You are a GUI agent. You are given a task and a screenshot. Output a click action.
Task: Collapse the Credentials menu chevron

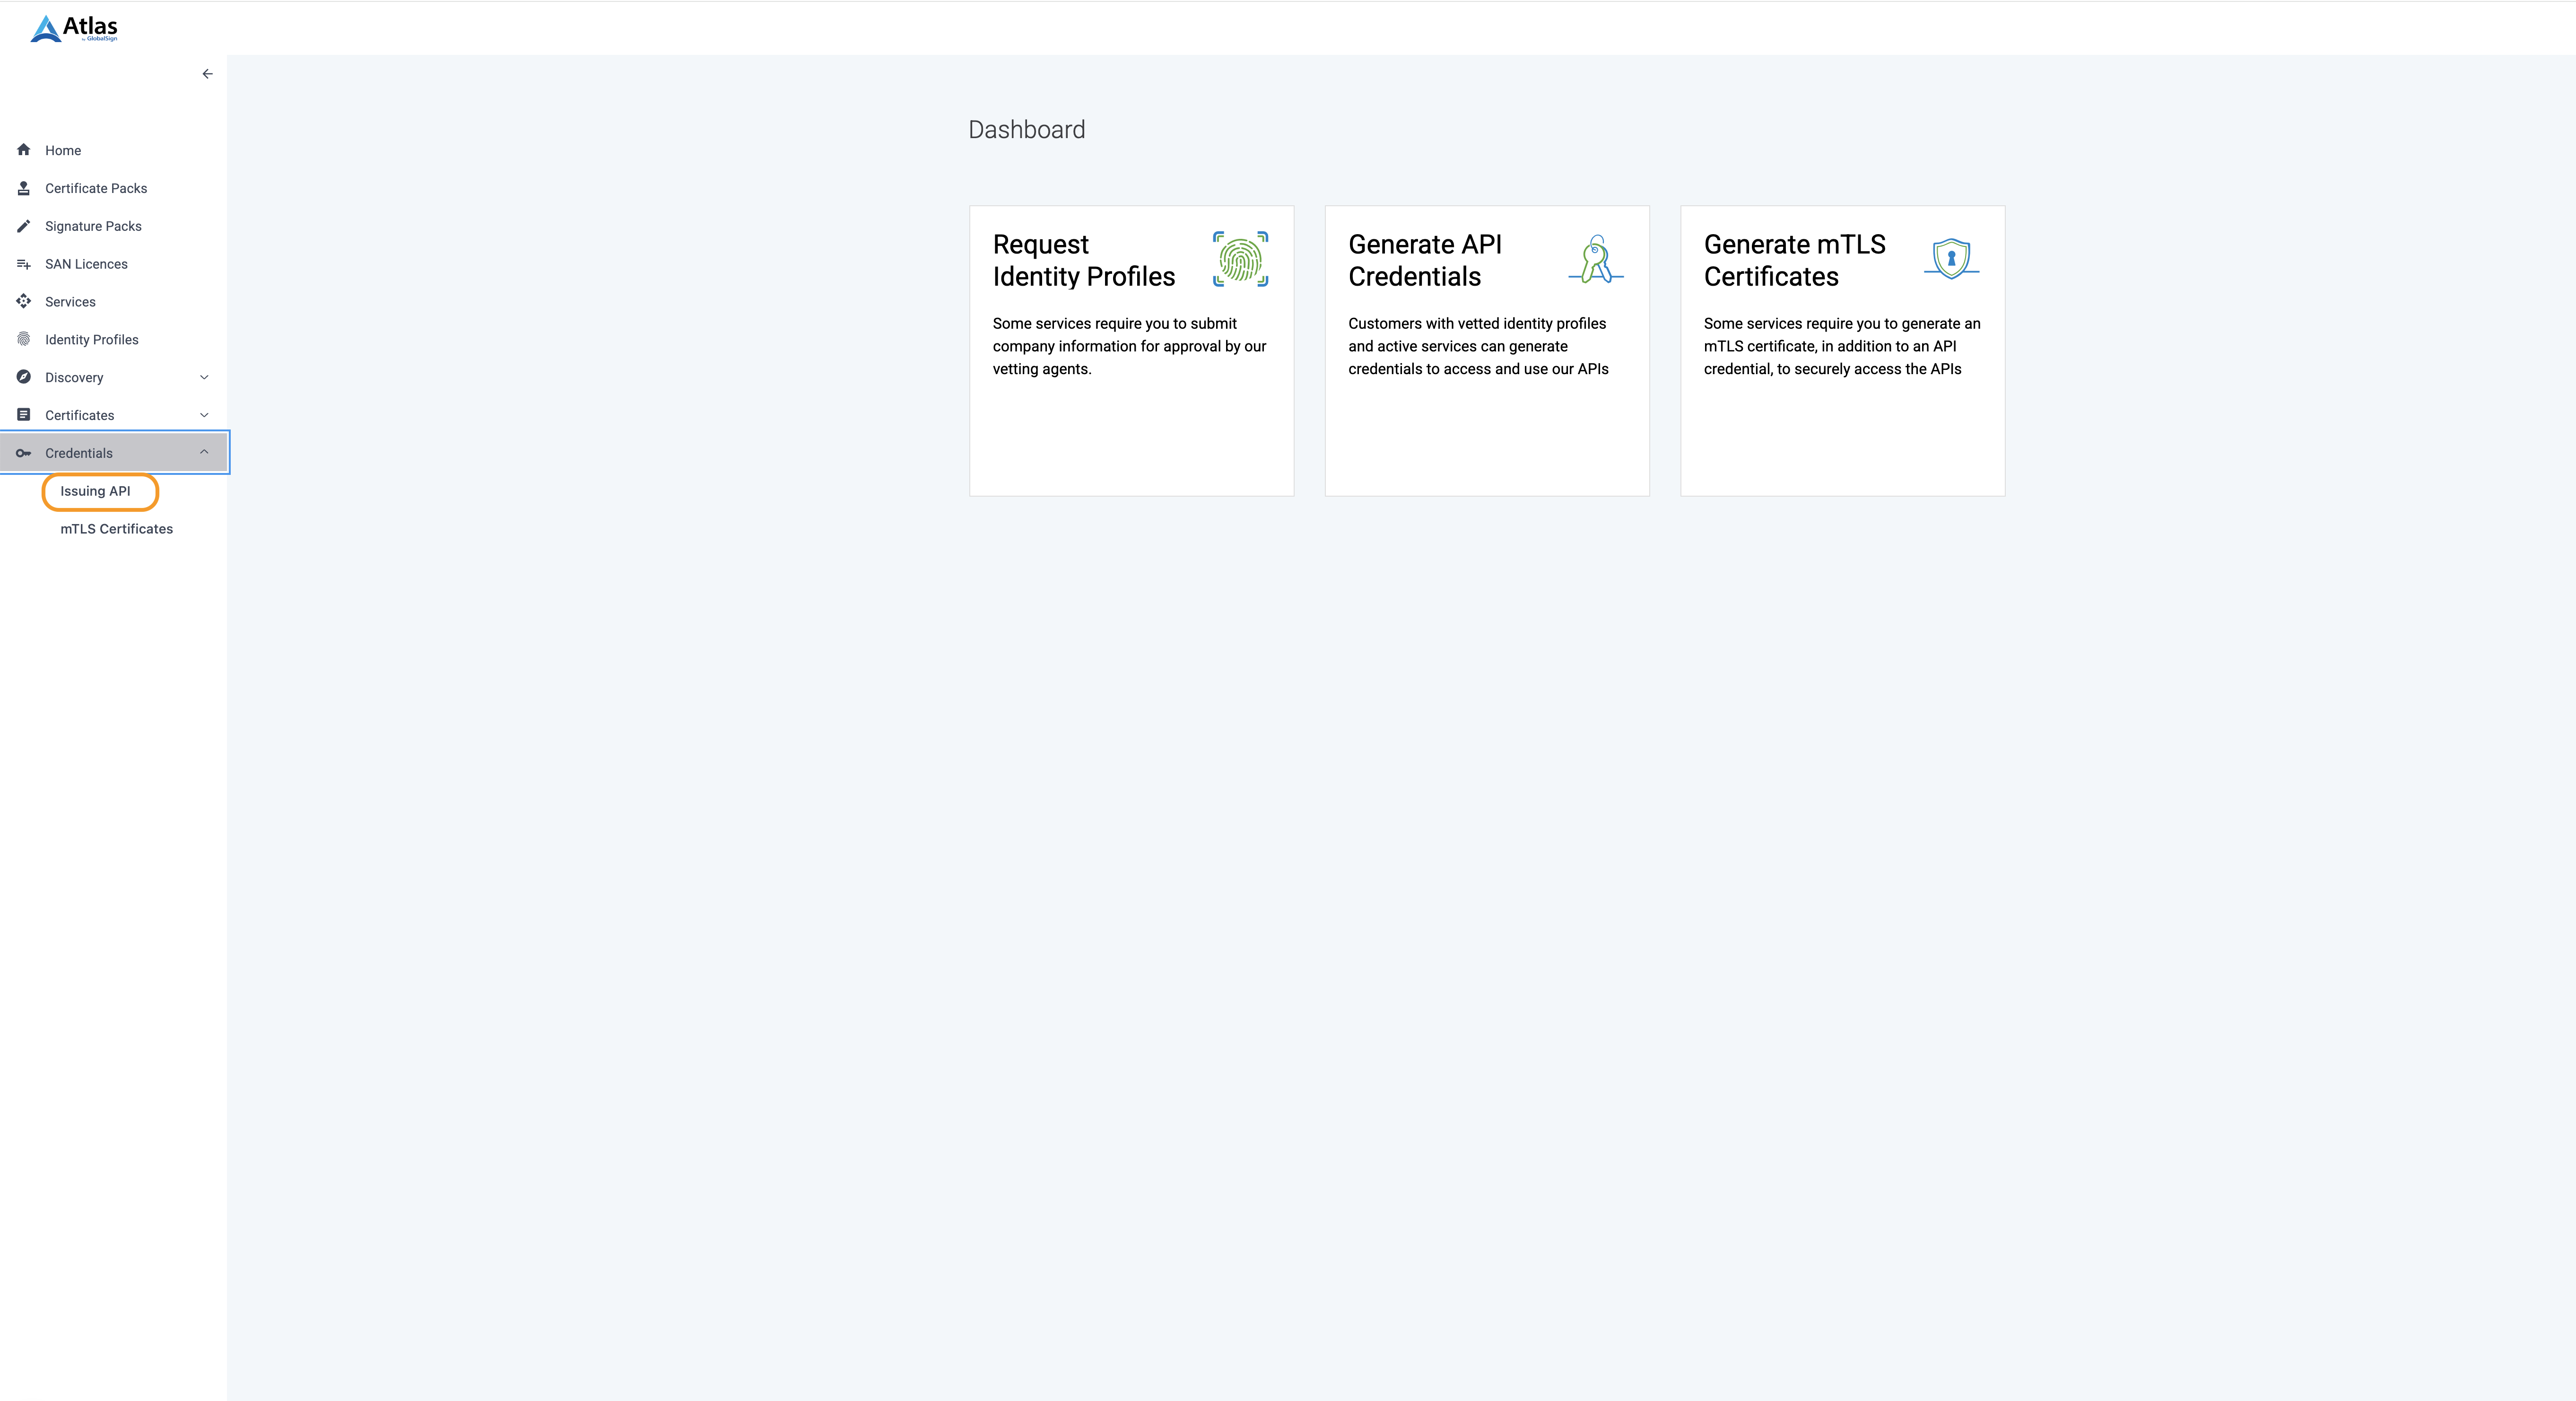[204, 452]
